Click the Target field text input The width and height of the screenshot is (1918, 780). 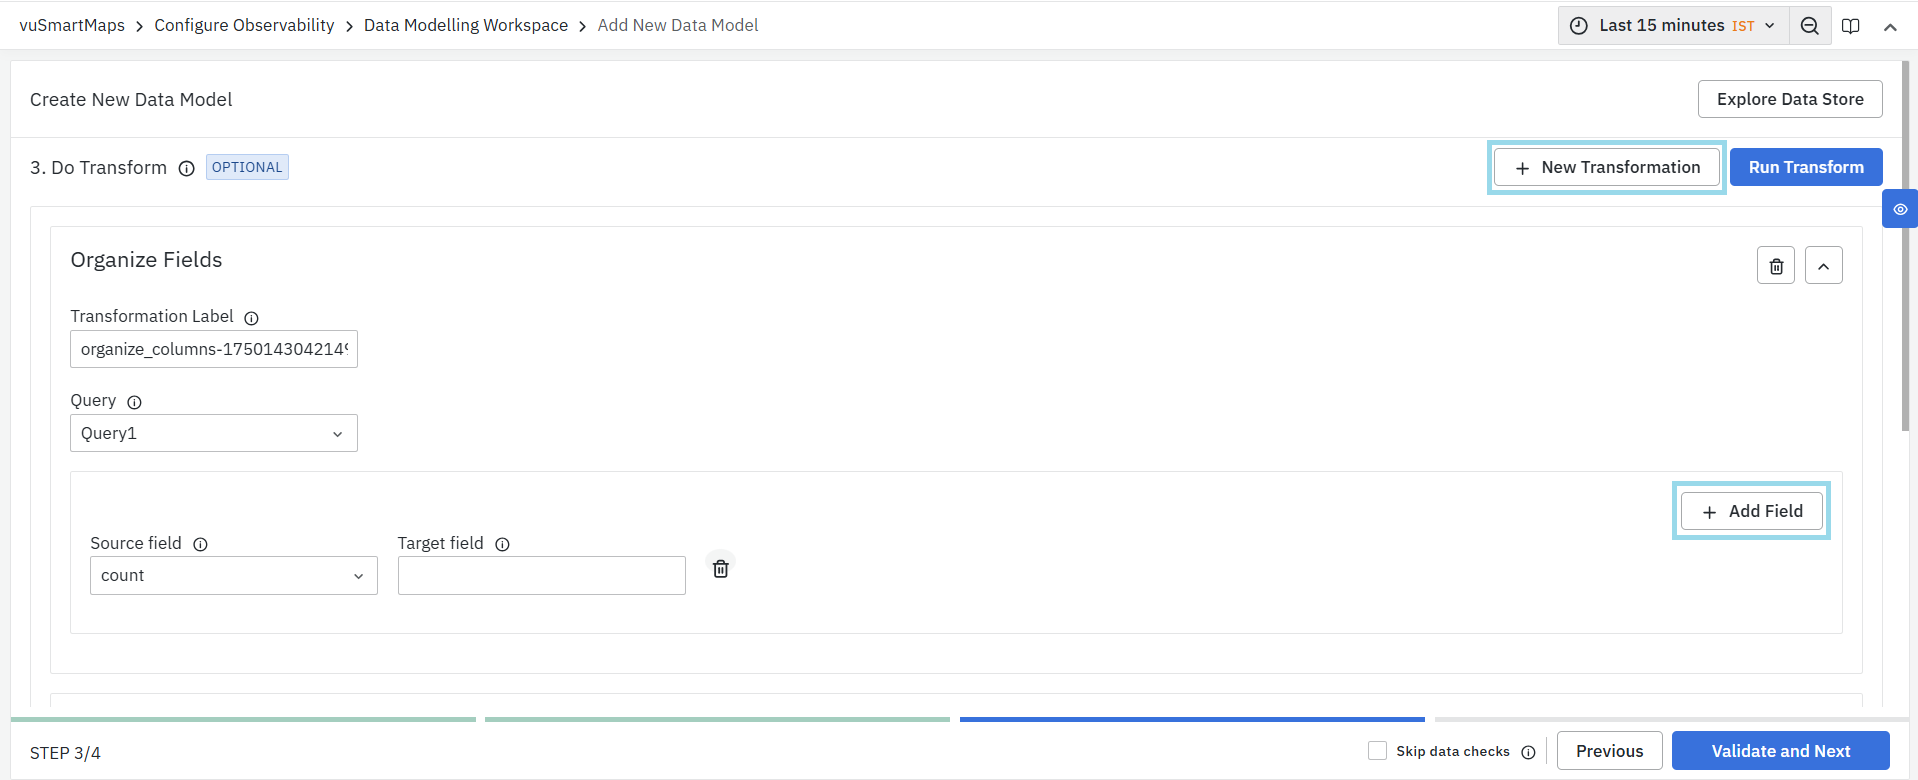[x=541, y=576]
